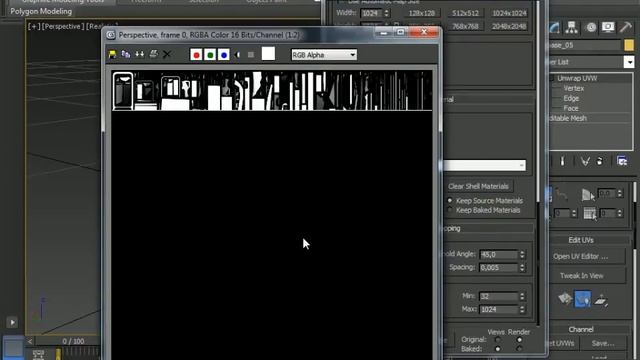Click Copy Image icon in render window

tap(126, 54)
